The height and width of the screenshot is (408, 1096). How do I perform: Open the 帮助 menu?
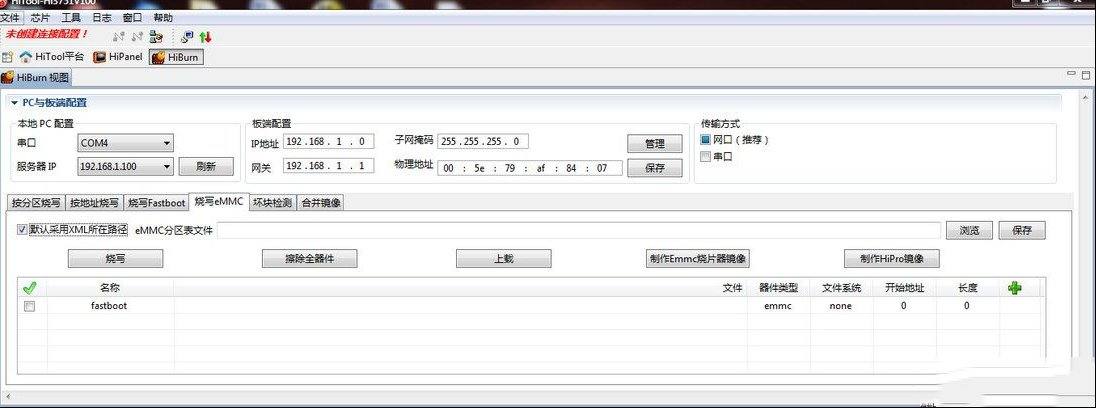[x=163, y=17]
